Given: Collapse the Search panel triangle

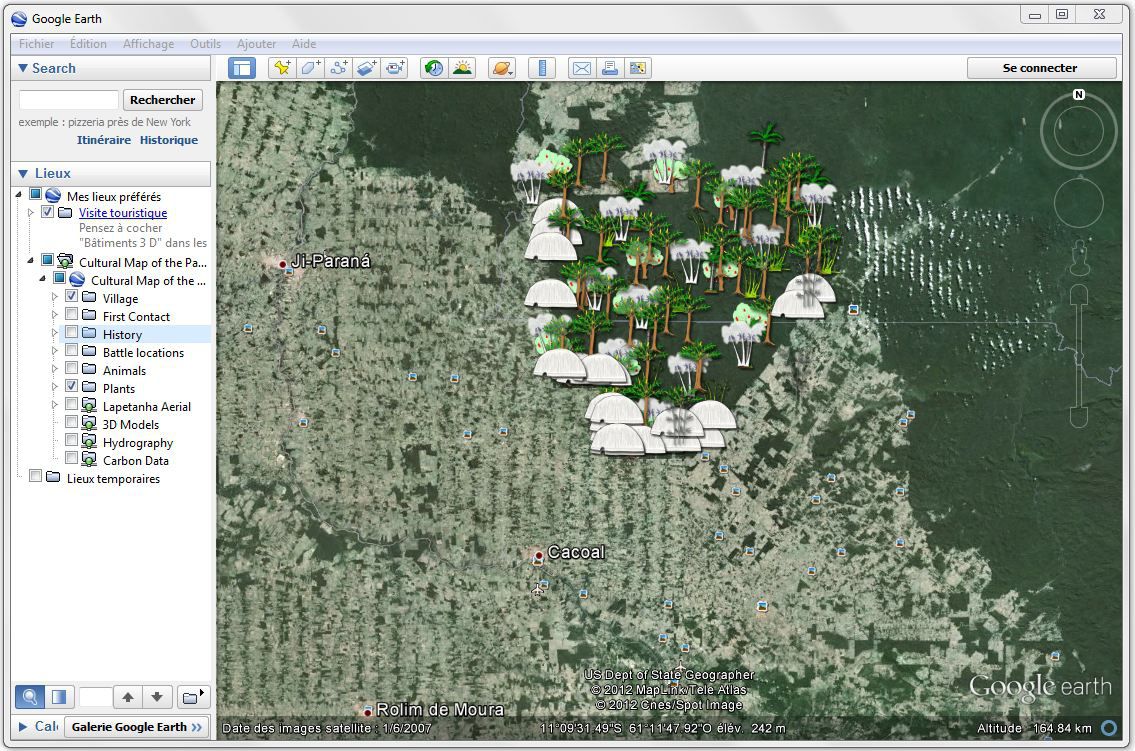Looking at the screenshot, I should (23, 68).
